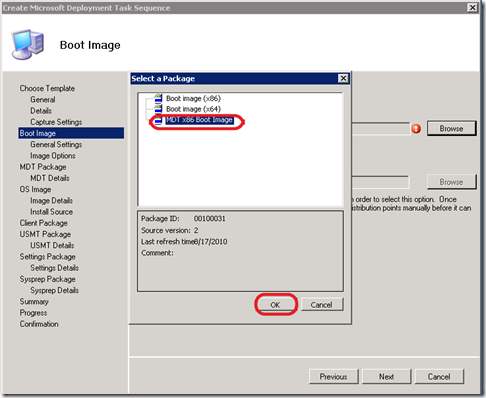Open General step in sidebar
This screenshot has height=398, width=486.
pyautogui.click(x=43, y=100)
